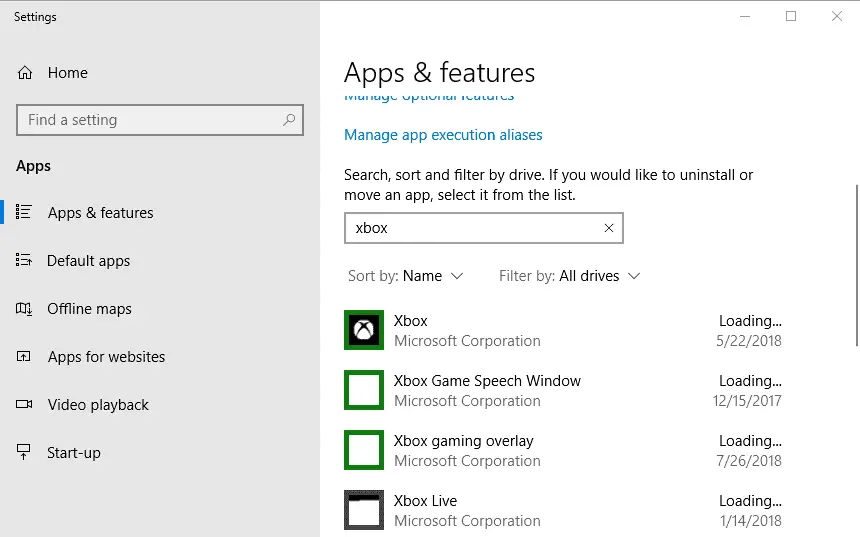Open Default apps settings page
This screenshot has height=537, width=860.
point(88,261)
